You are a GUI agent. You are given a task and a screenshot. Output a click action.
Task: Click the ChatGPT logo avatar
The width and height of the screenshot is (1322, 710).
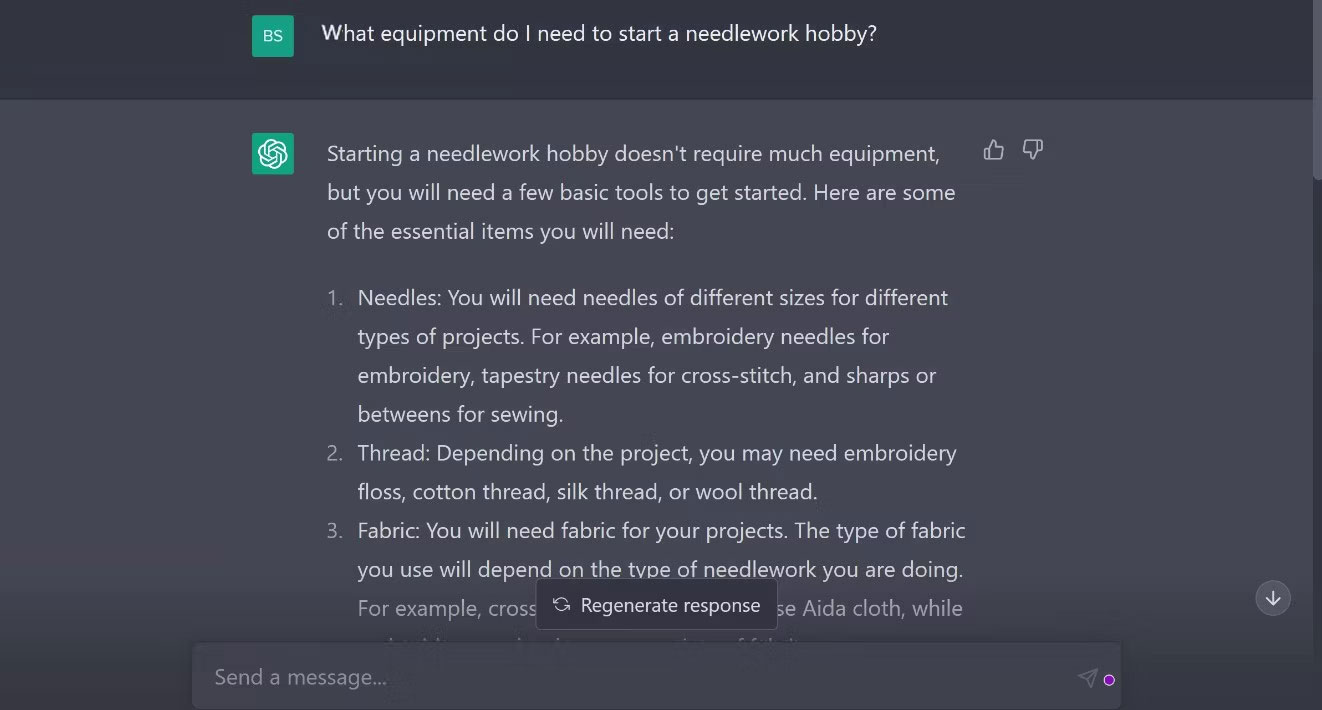(x=273, y=154)
